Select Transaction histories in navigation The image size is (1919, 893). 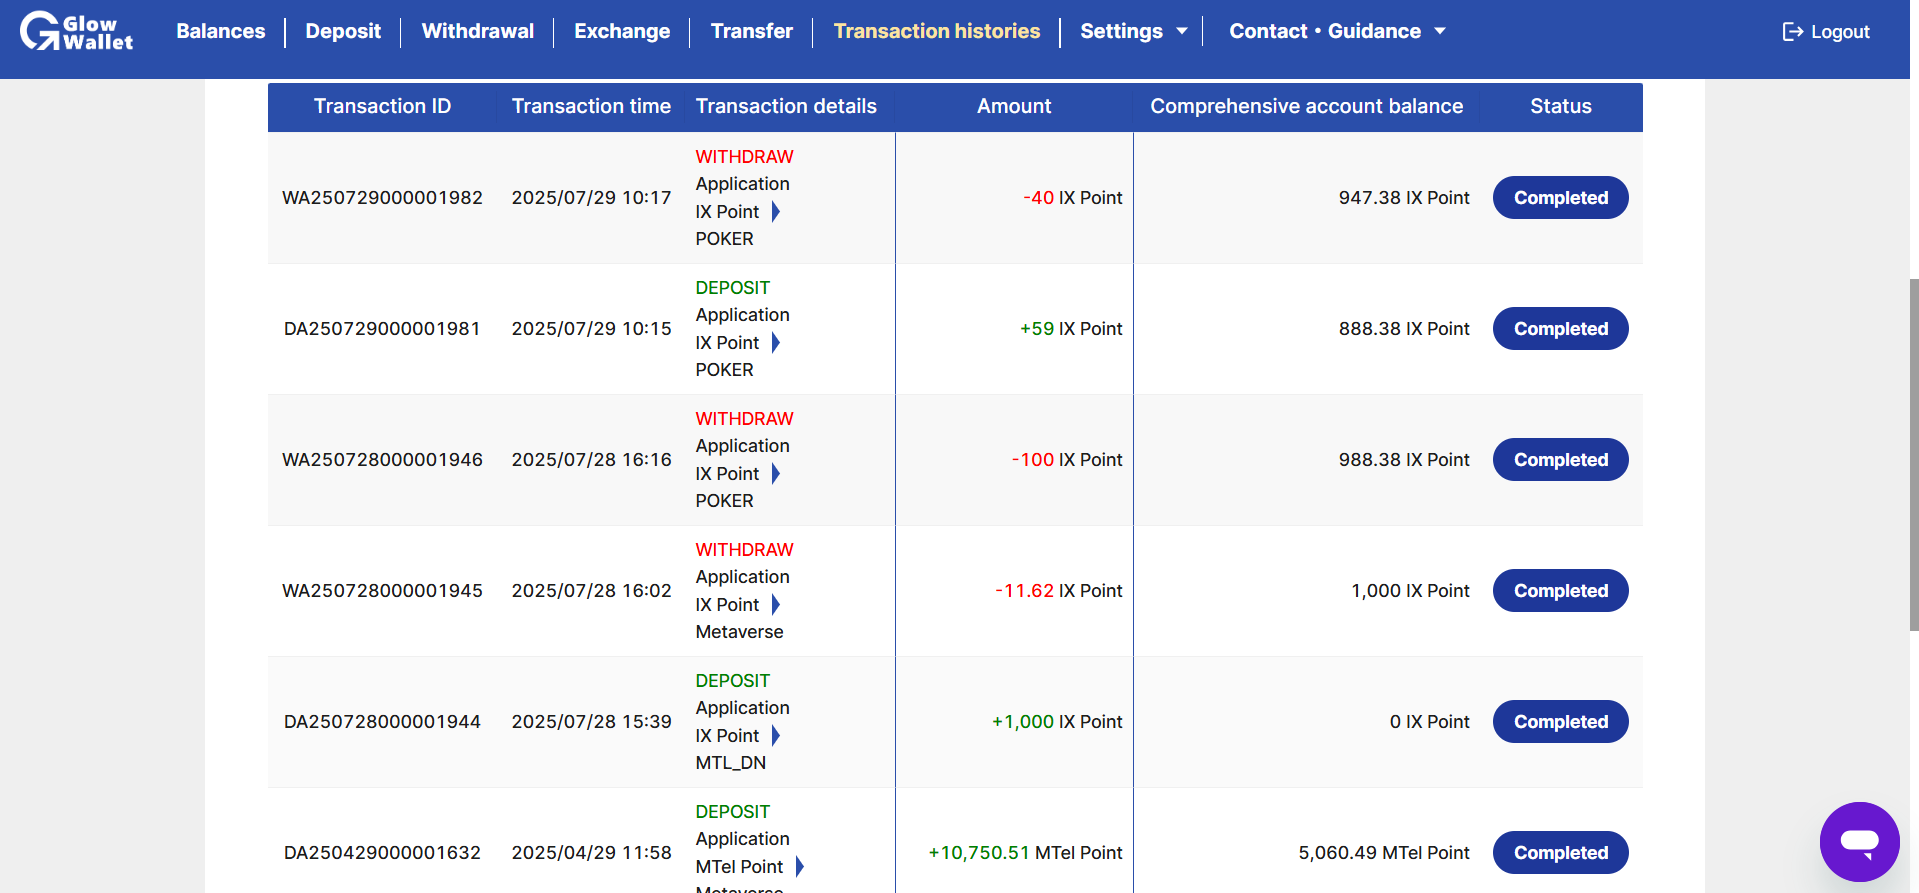tap(937, 31)
